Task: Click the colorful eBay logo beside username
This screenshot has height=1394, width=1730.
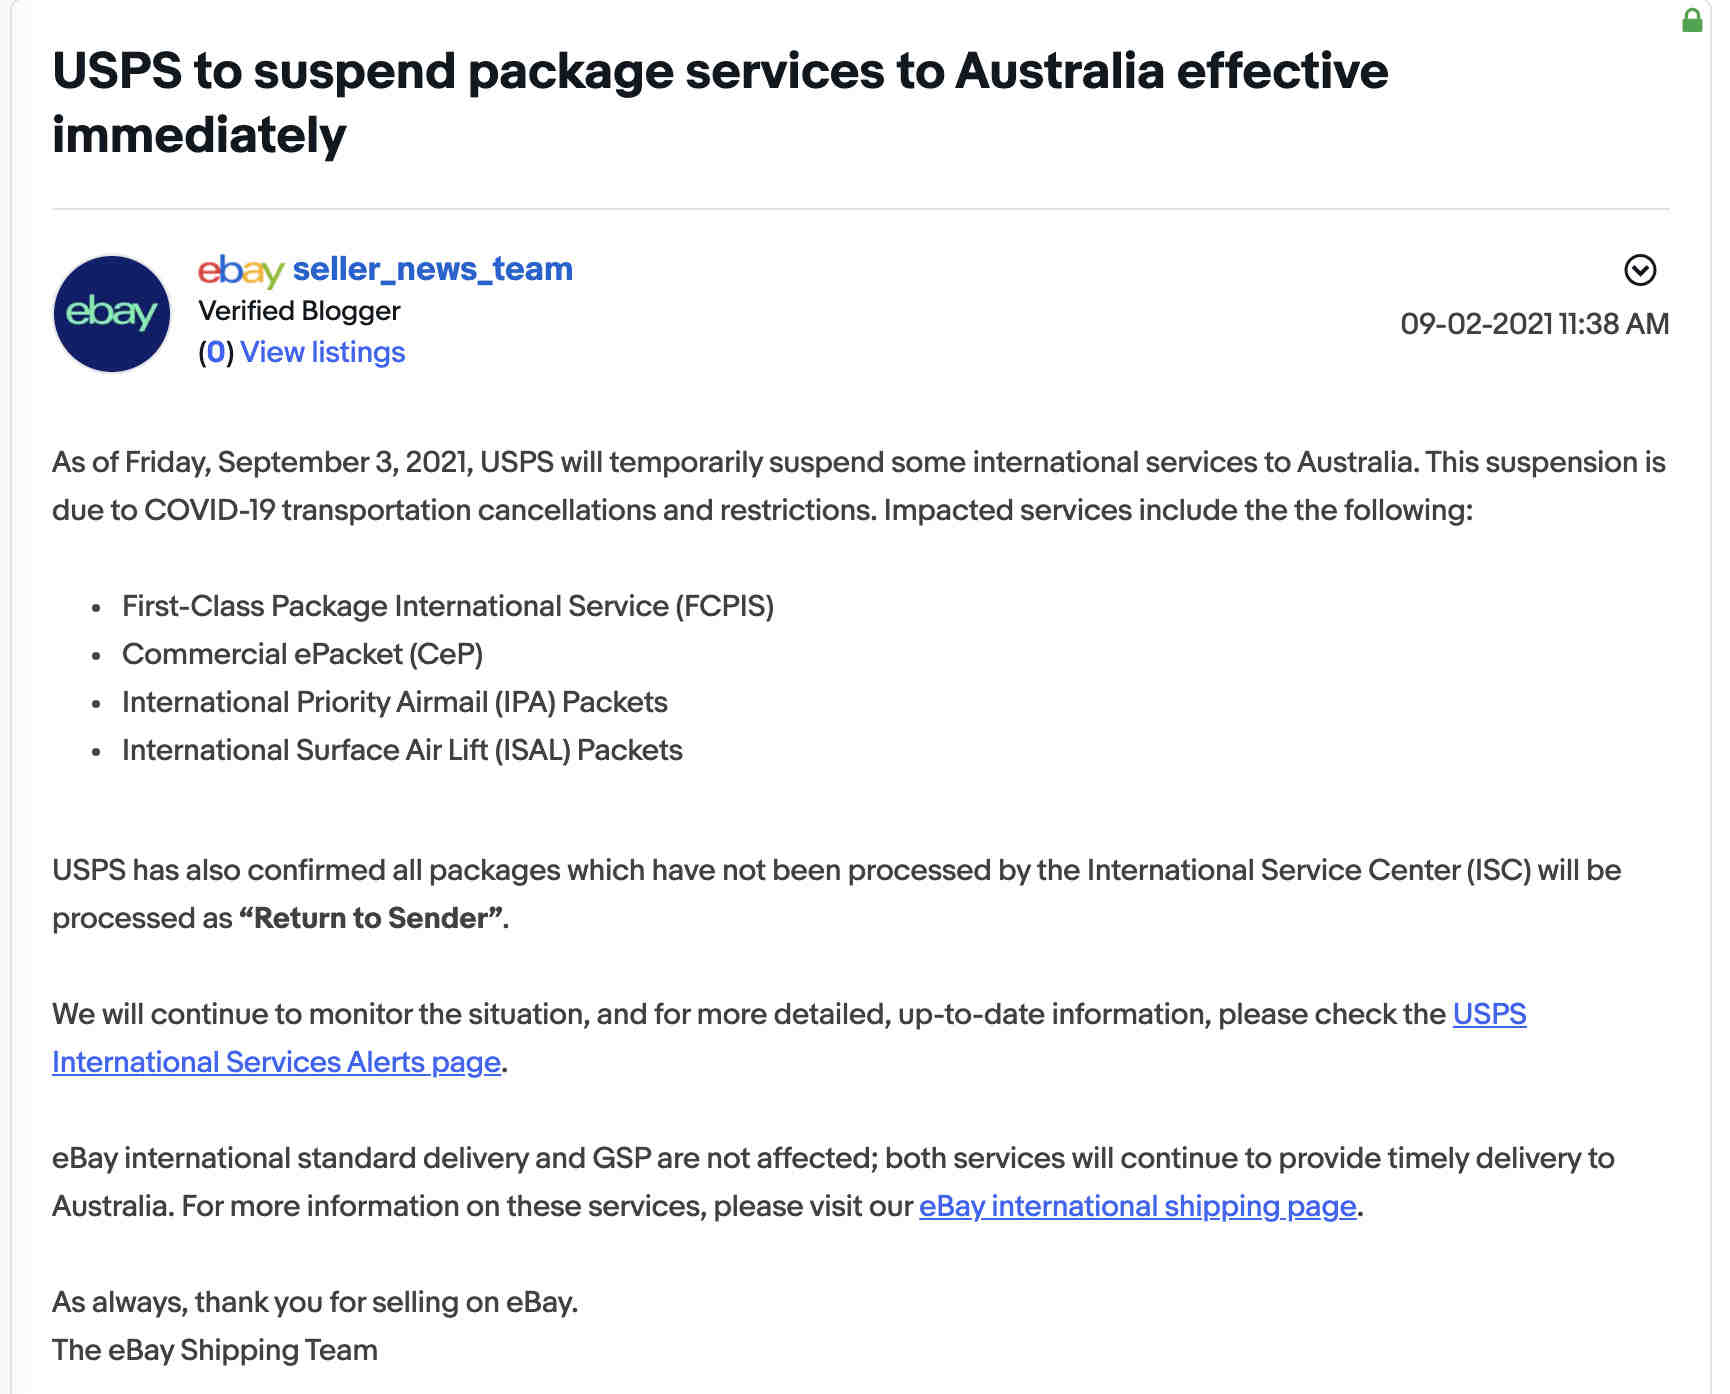Action: pyautogui.click(x=241, y=270)
